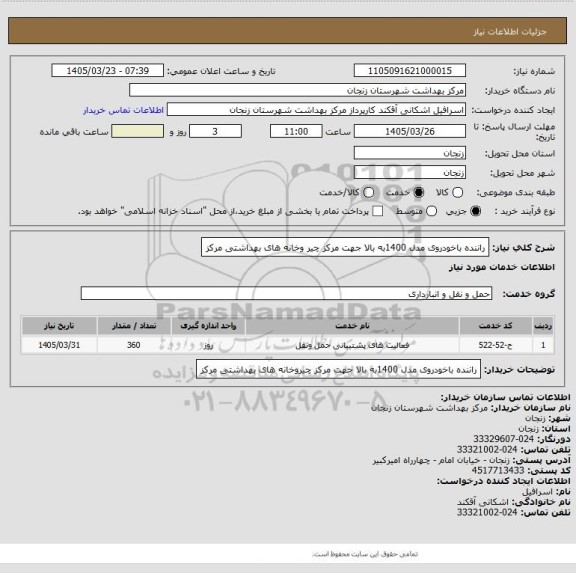Tick the اسناد خزانه اسلامی payment checkbox
This screenshot has height=573, width=576.
click(x=378, y=211)
